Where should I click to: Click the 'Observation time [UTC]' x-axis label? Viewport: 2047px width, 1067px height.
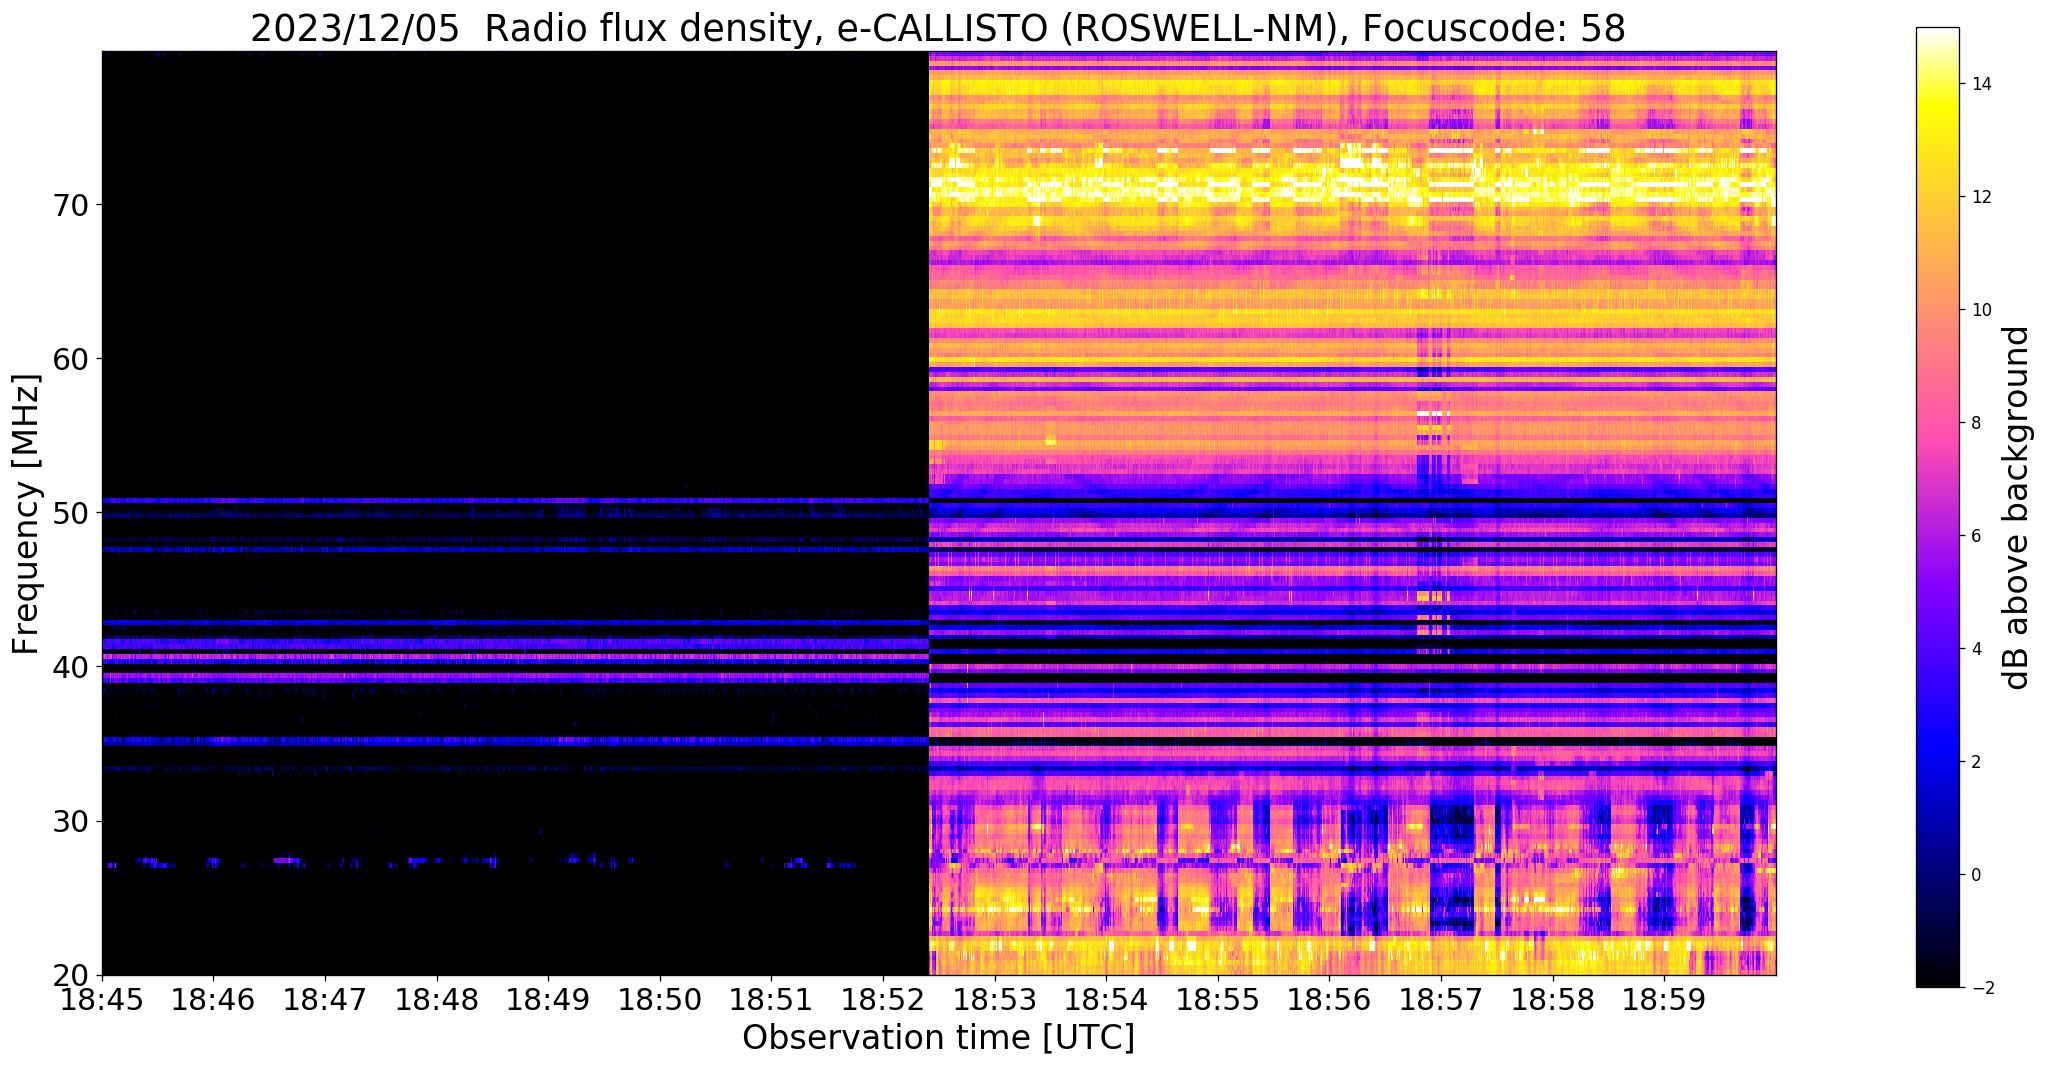[938, 1038]
